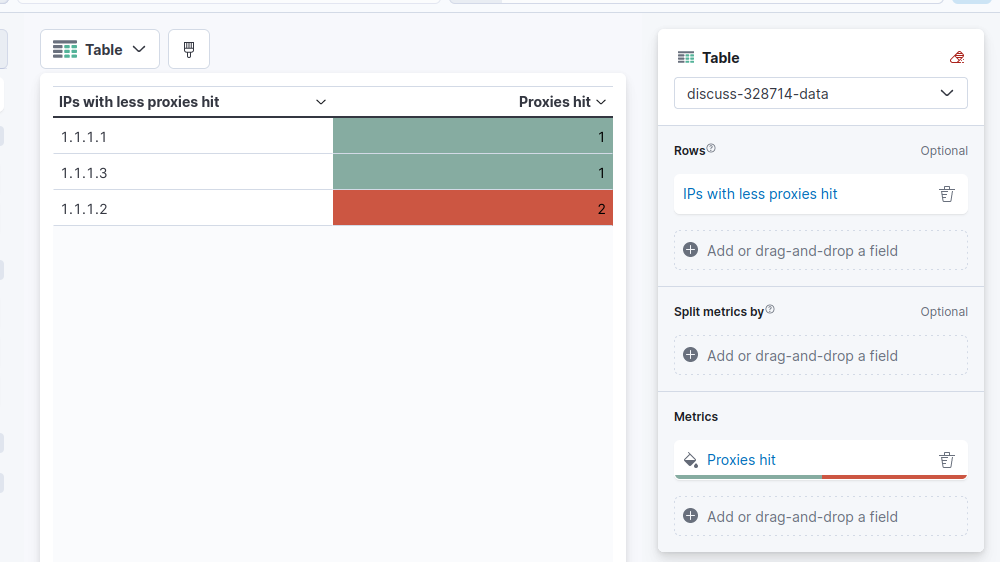Delete the Proxies hit metric

[947, 460]
